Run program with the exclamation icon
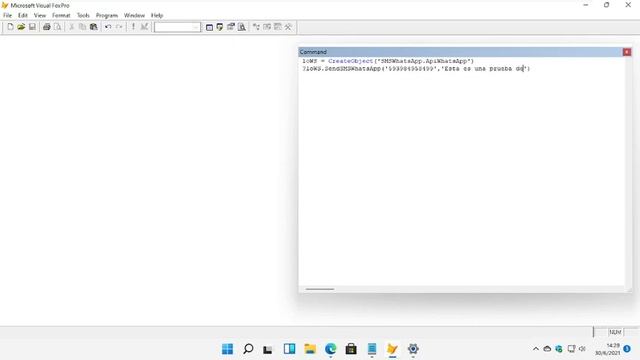 click(x=133, y=27)
